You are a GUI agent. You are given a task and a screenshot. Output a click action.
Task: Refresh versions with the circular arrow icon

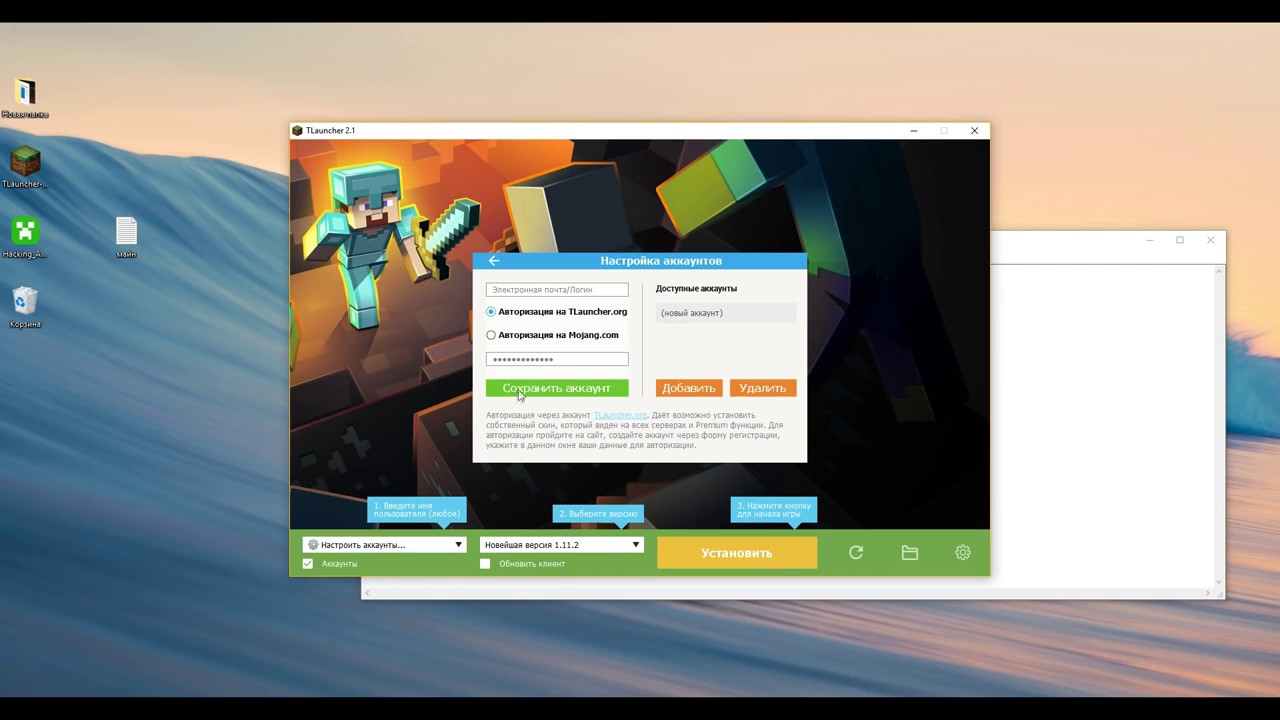[856, 552]
